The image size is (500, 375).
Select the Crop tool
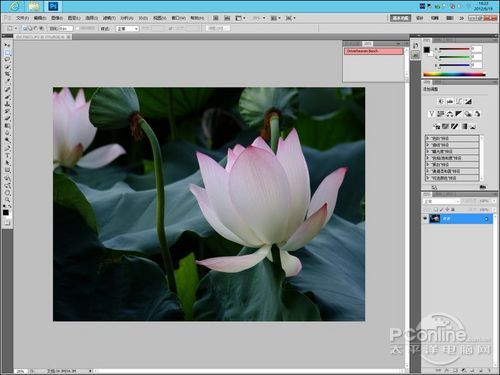click(x=7, y=74)
